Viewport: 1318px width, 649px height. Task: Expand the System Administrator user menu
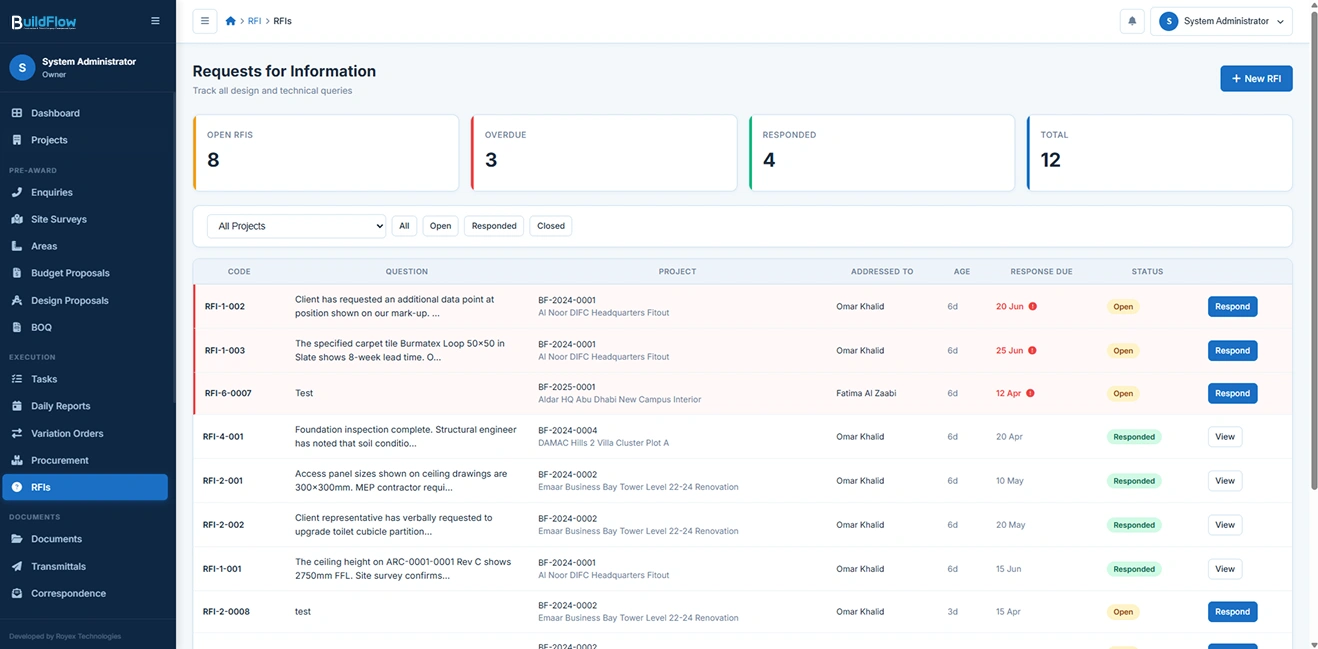[x=1221, y=21]
